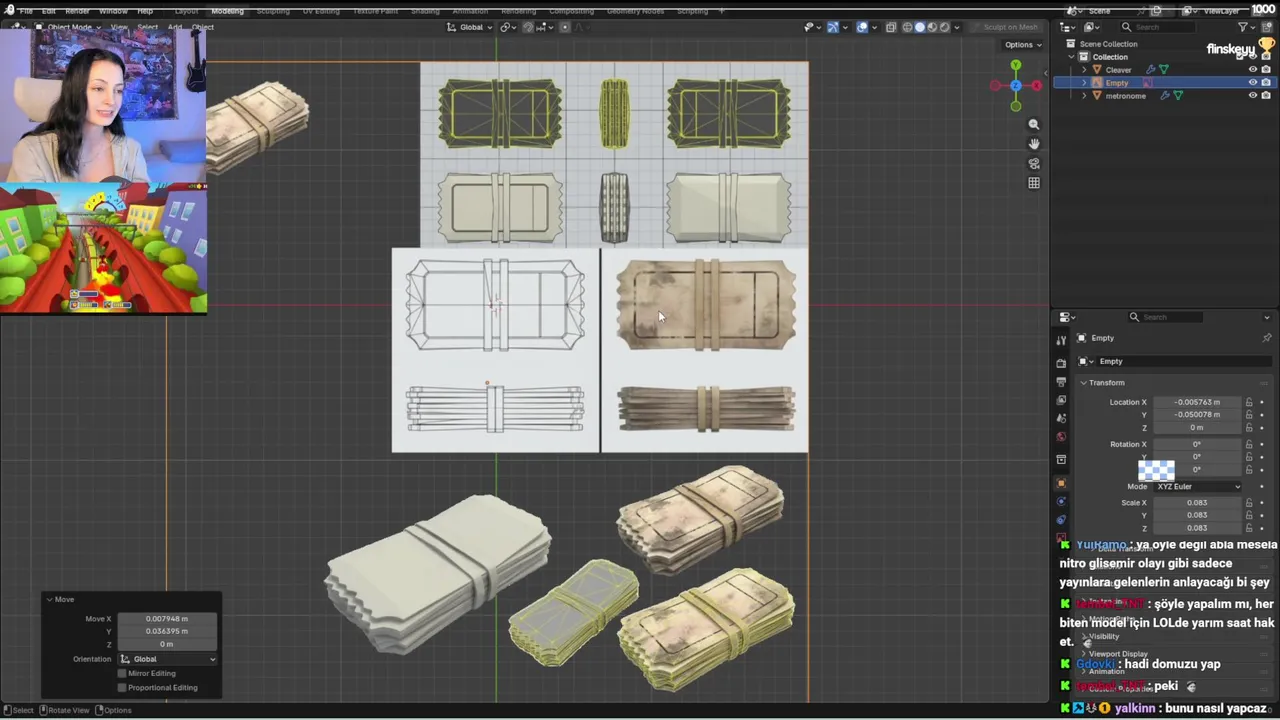Activate the pan hand tool in viewport
Viewport: 1280px width, 720px height.
pyautogui.click(x=1034, y=144)
